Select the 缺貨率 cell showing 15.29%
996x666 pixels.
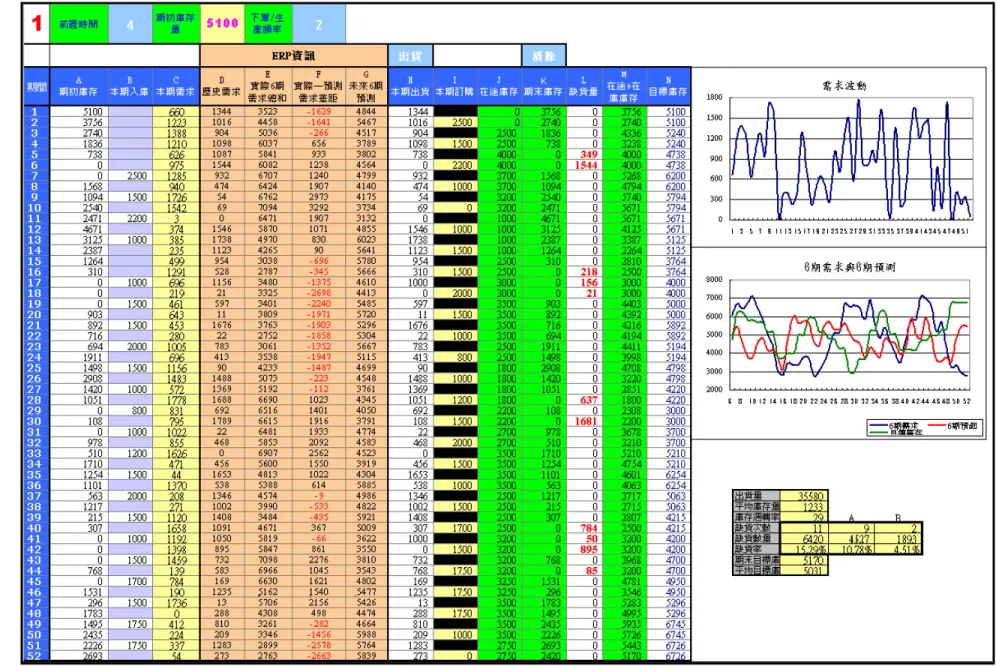coord(804,549)
